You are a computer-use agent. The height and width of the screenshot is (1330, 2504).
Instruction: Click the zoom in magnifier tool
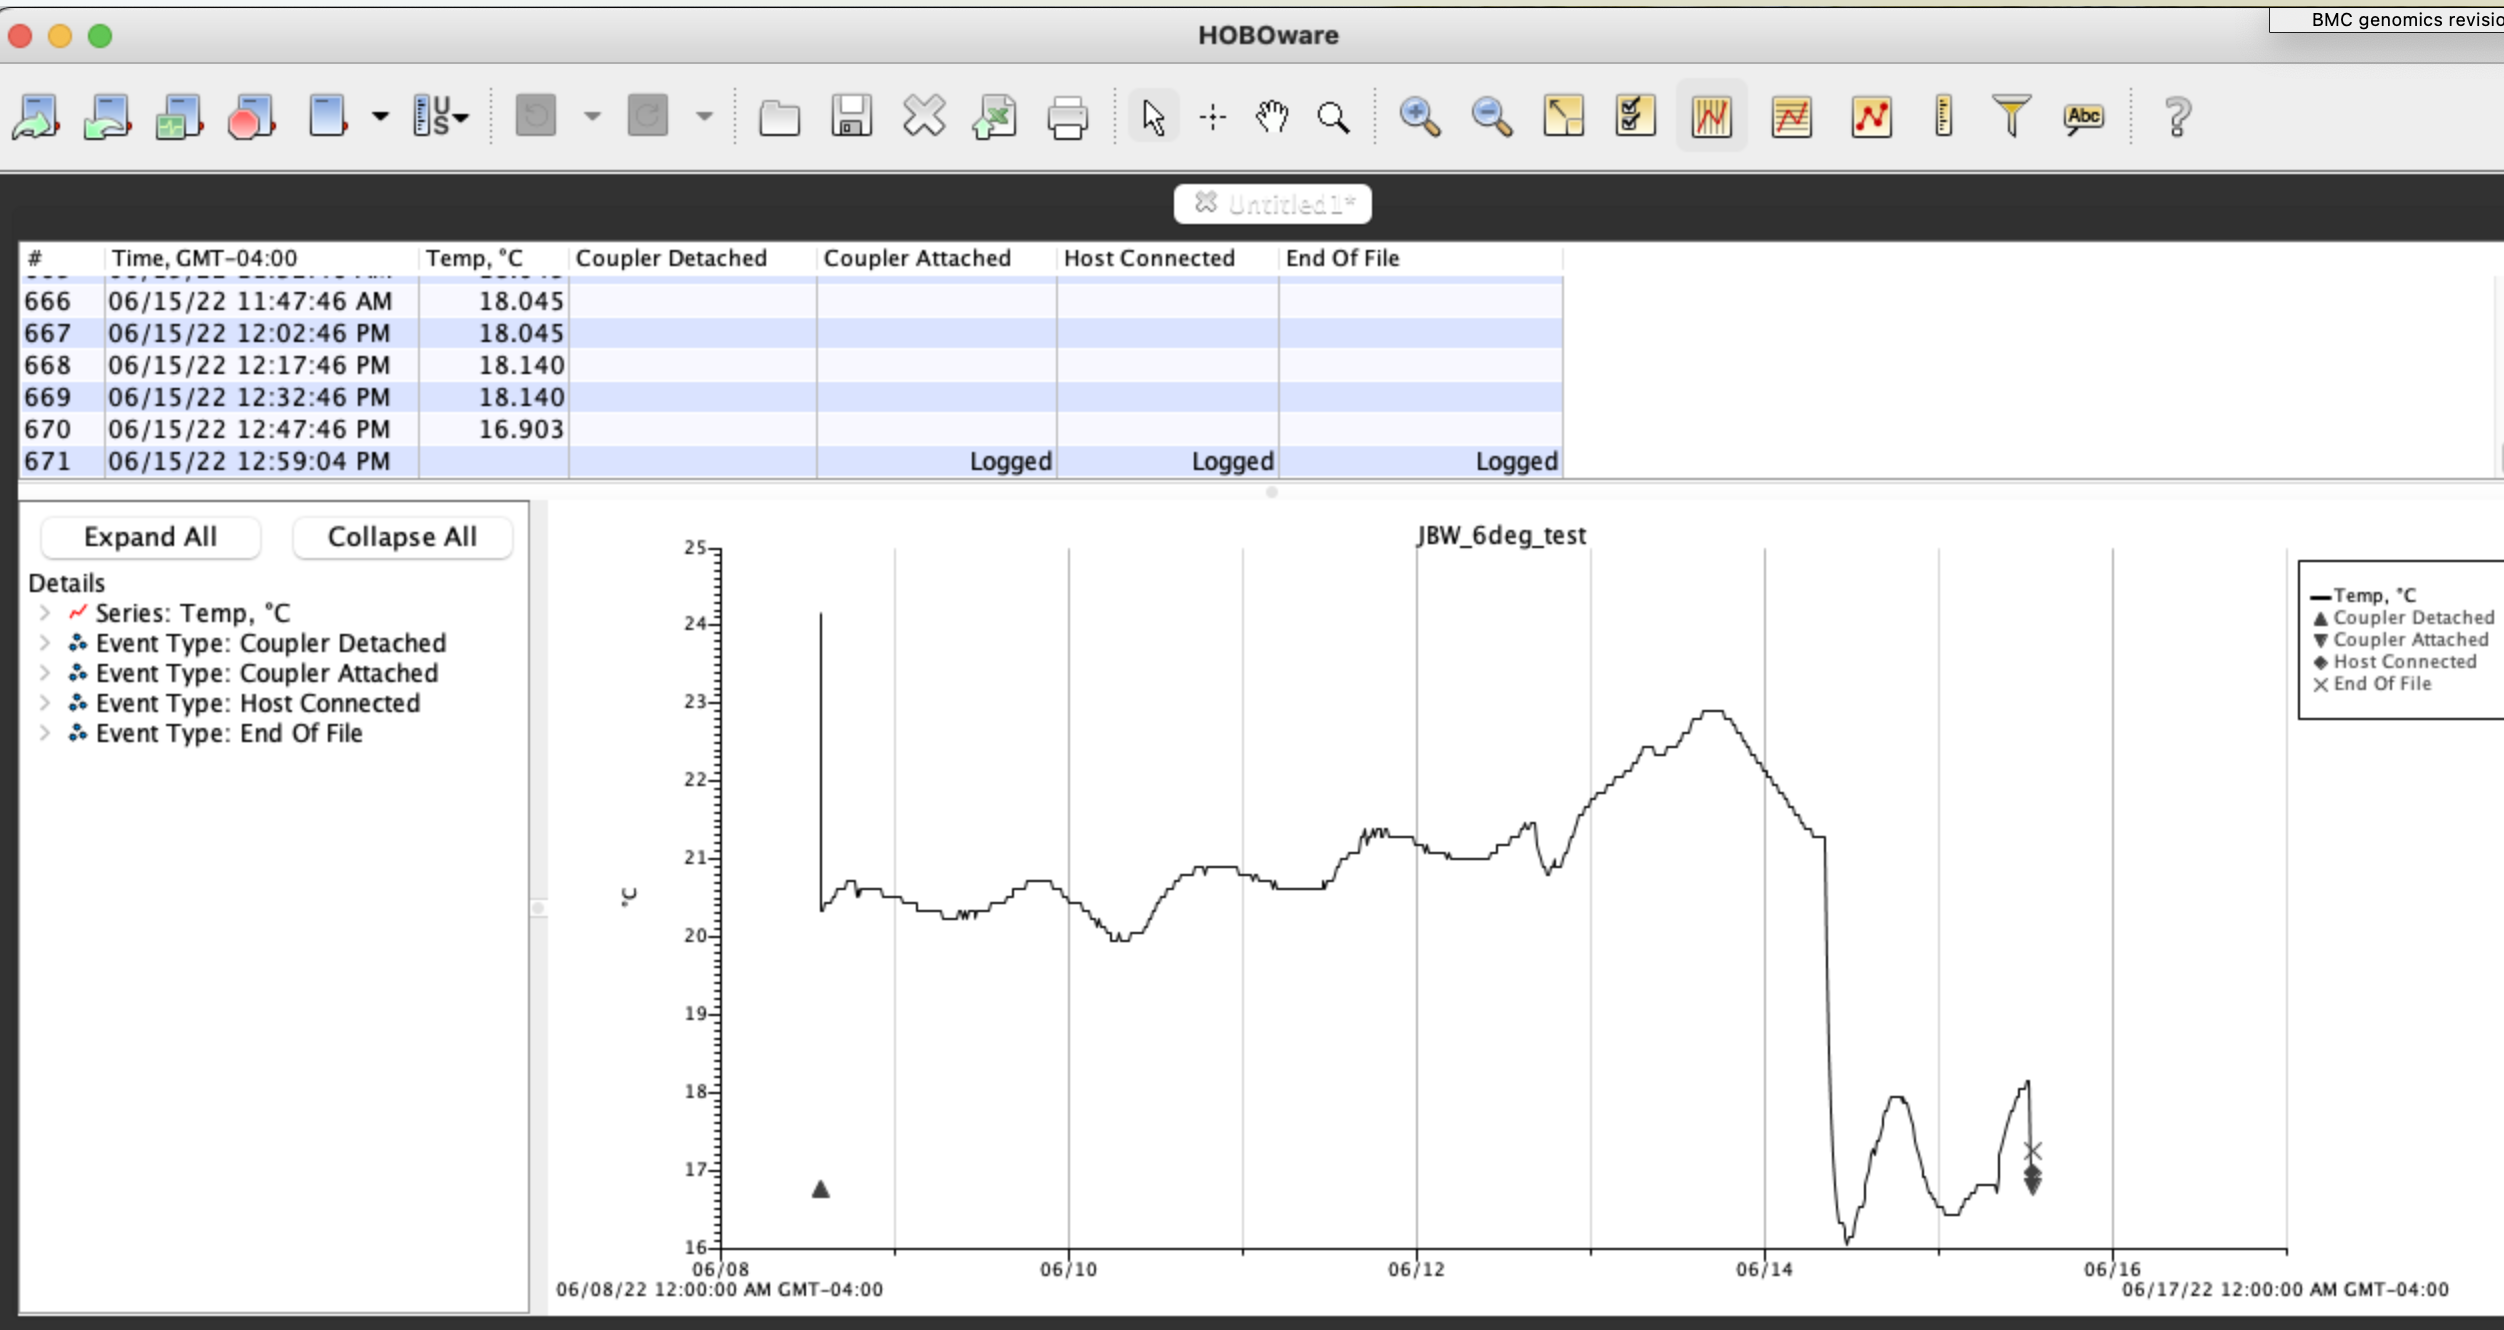click(1418, 116)
